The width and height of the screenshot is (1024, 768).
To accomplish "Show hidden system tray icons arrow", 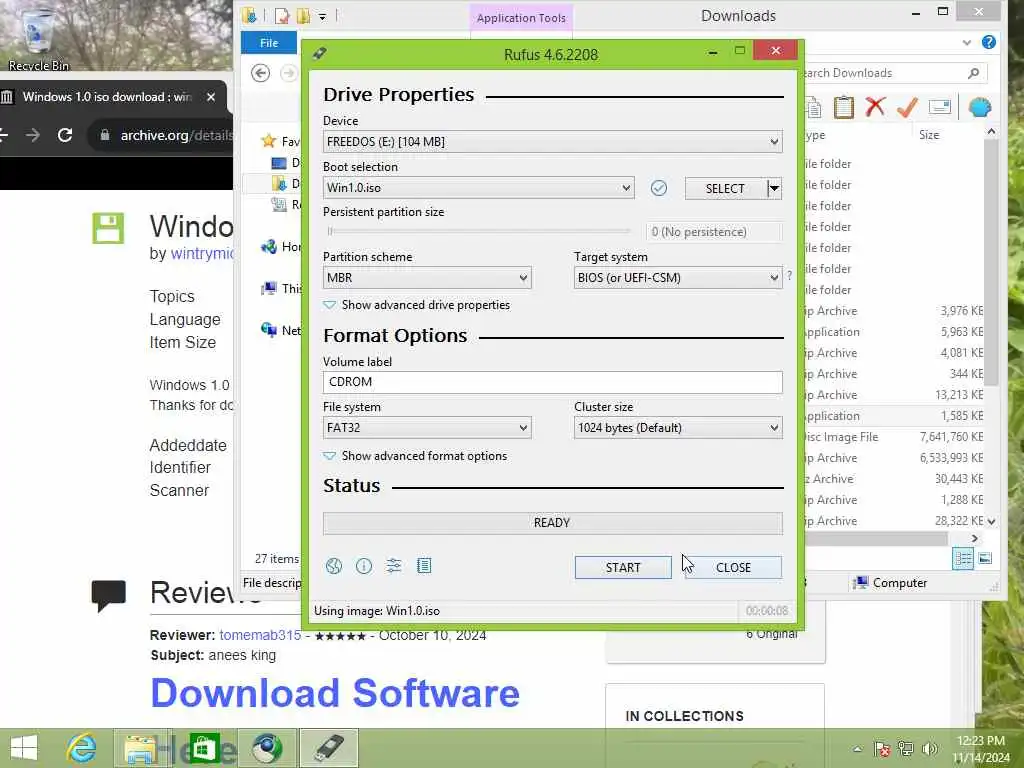I will [x=857, y=749].
